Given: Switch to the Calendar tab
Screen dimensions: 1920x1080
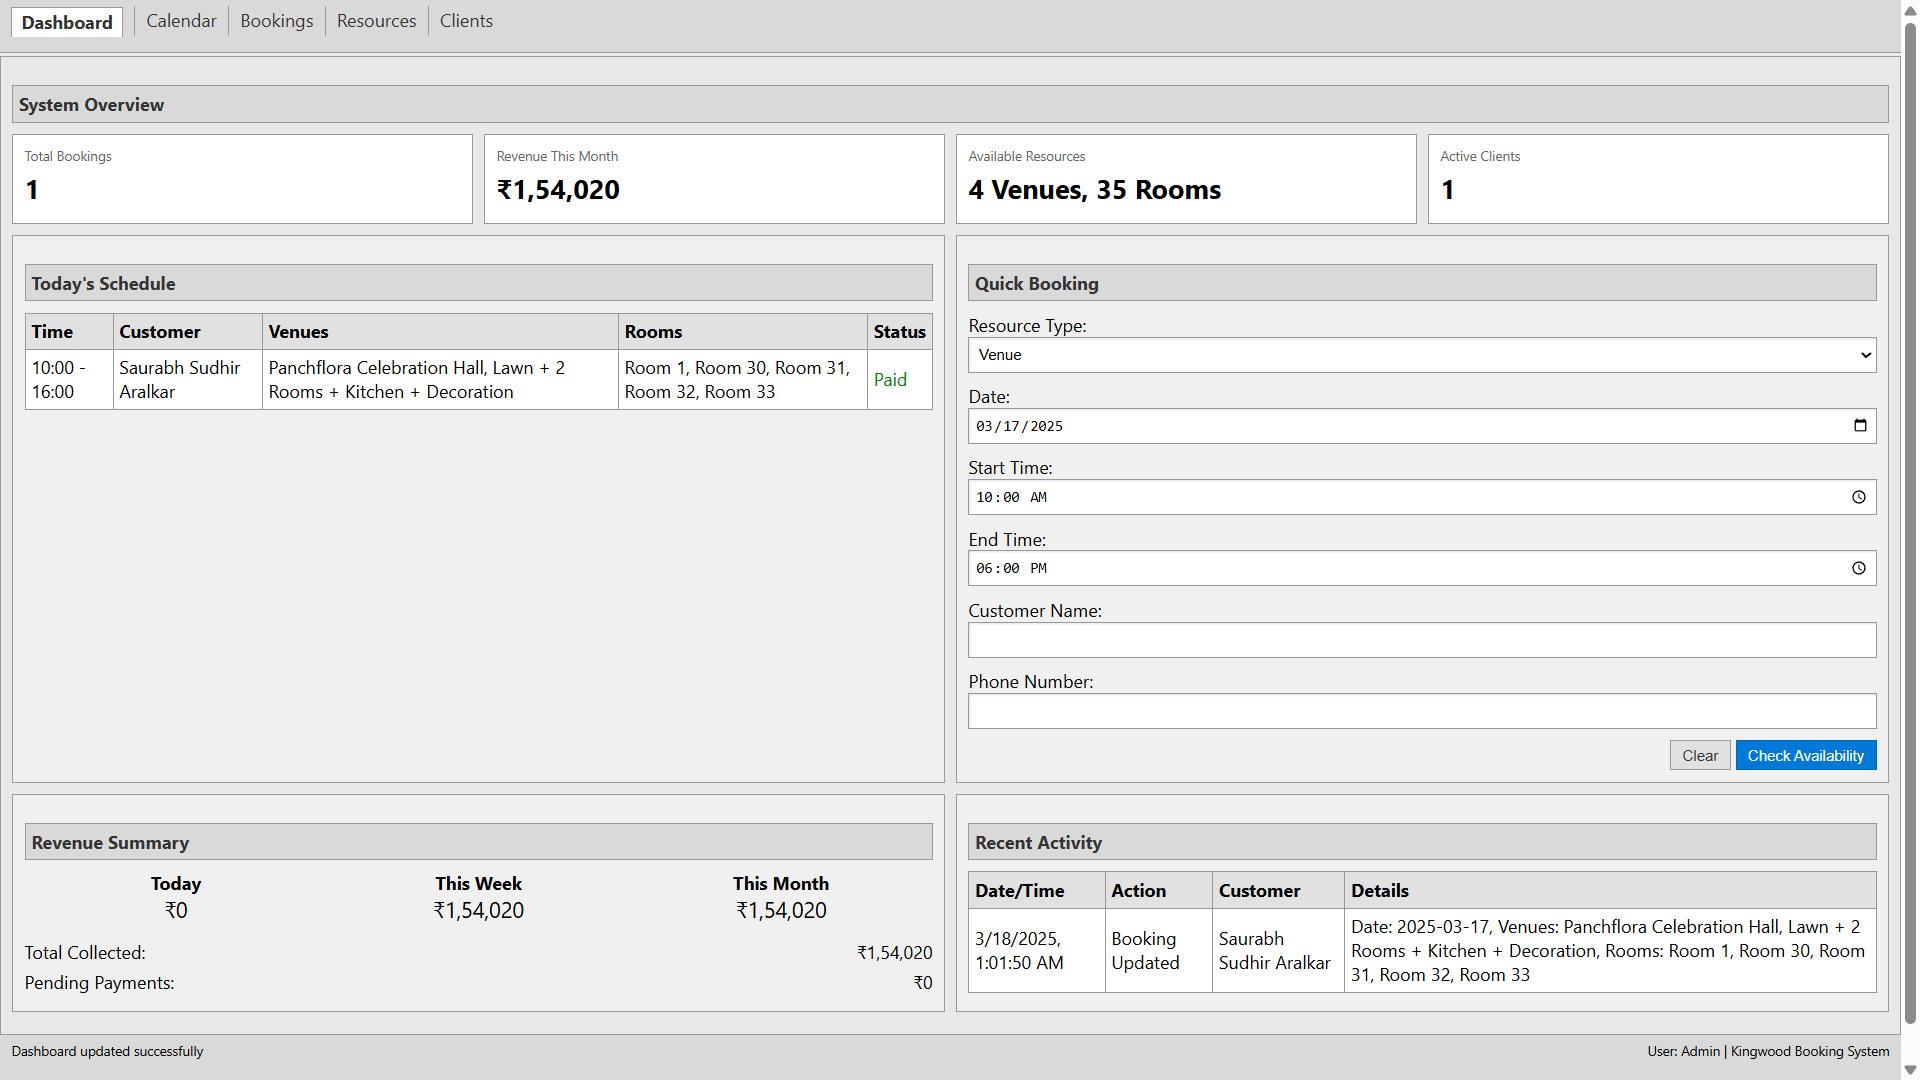Looking at the screenshot, I should (x=181, y=21).
